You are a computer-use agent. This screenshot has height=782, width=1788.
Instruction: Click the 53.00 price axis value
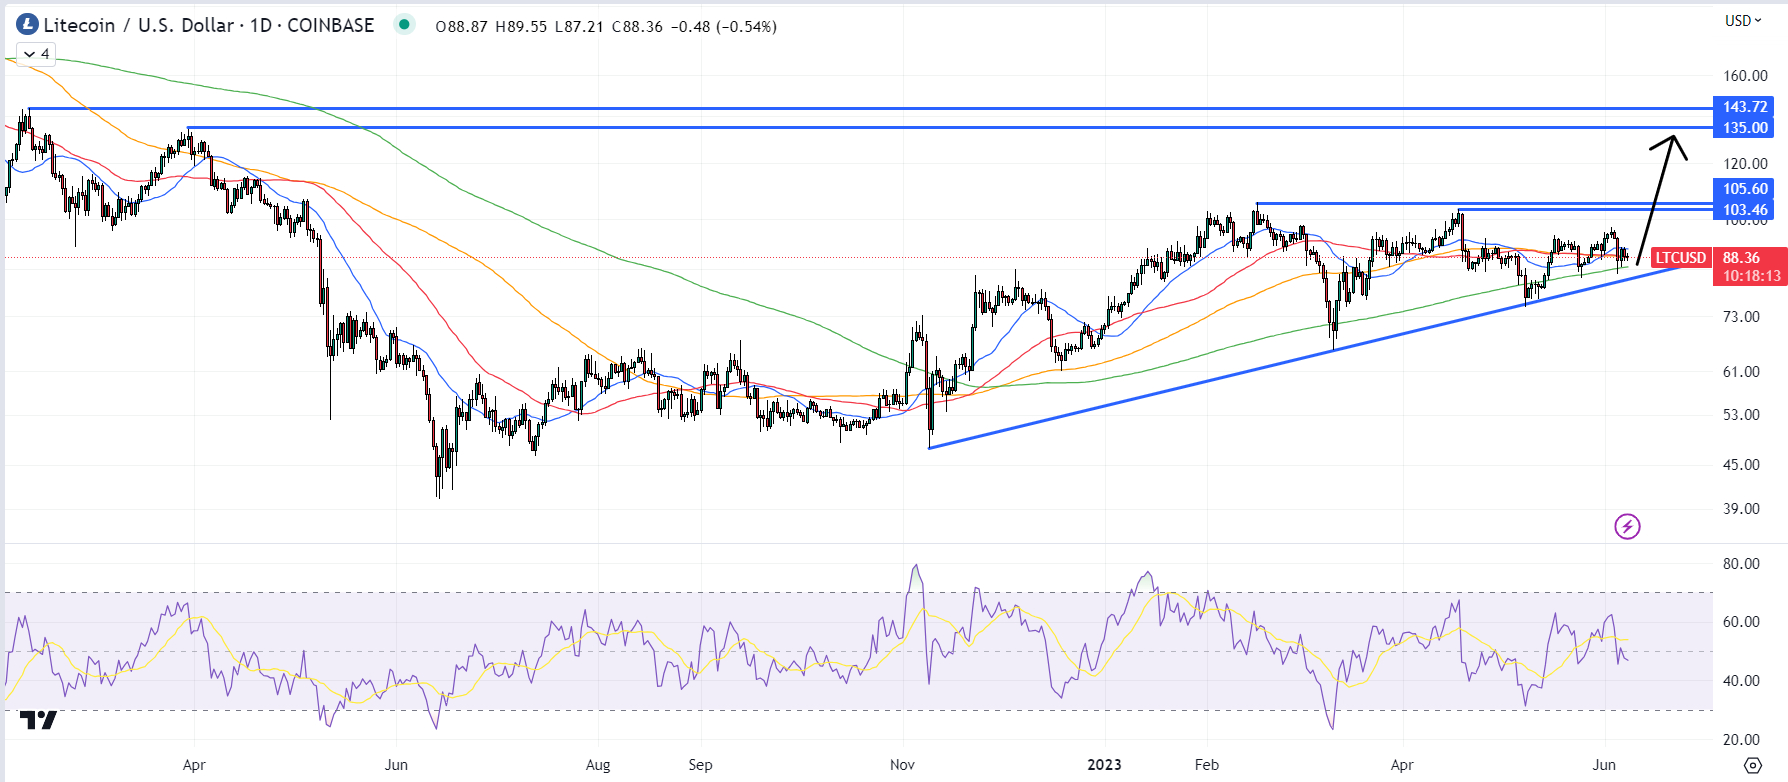pyautogui.click(x=1741, y=415)
